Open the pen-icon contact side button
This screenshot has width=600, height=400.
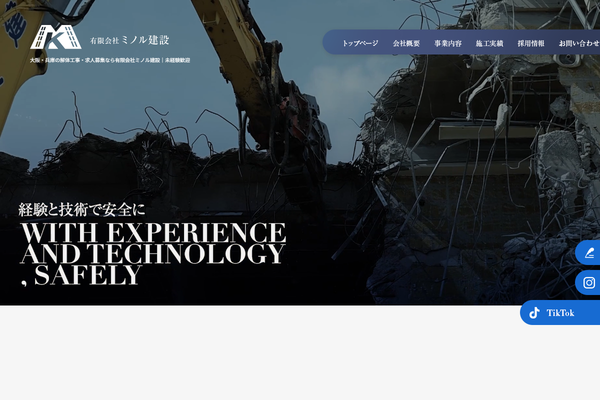[588, 253]
